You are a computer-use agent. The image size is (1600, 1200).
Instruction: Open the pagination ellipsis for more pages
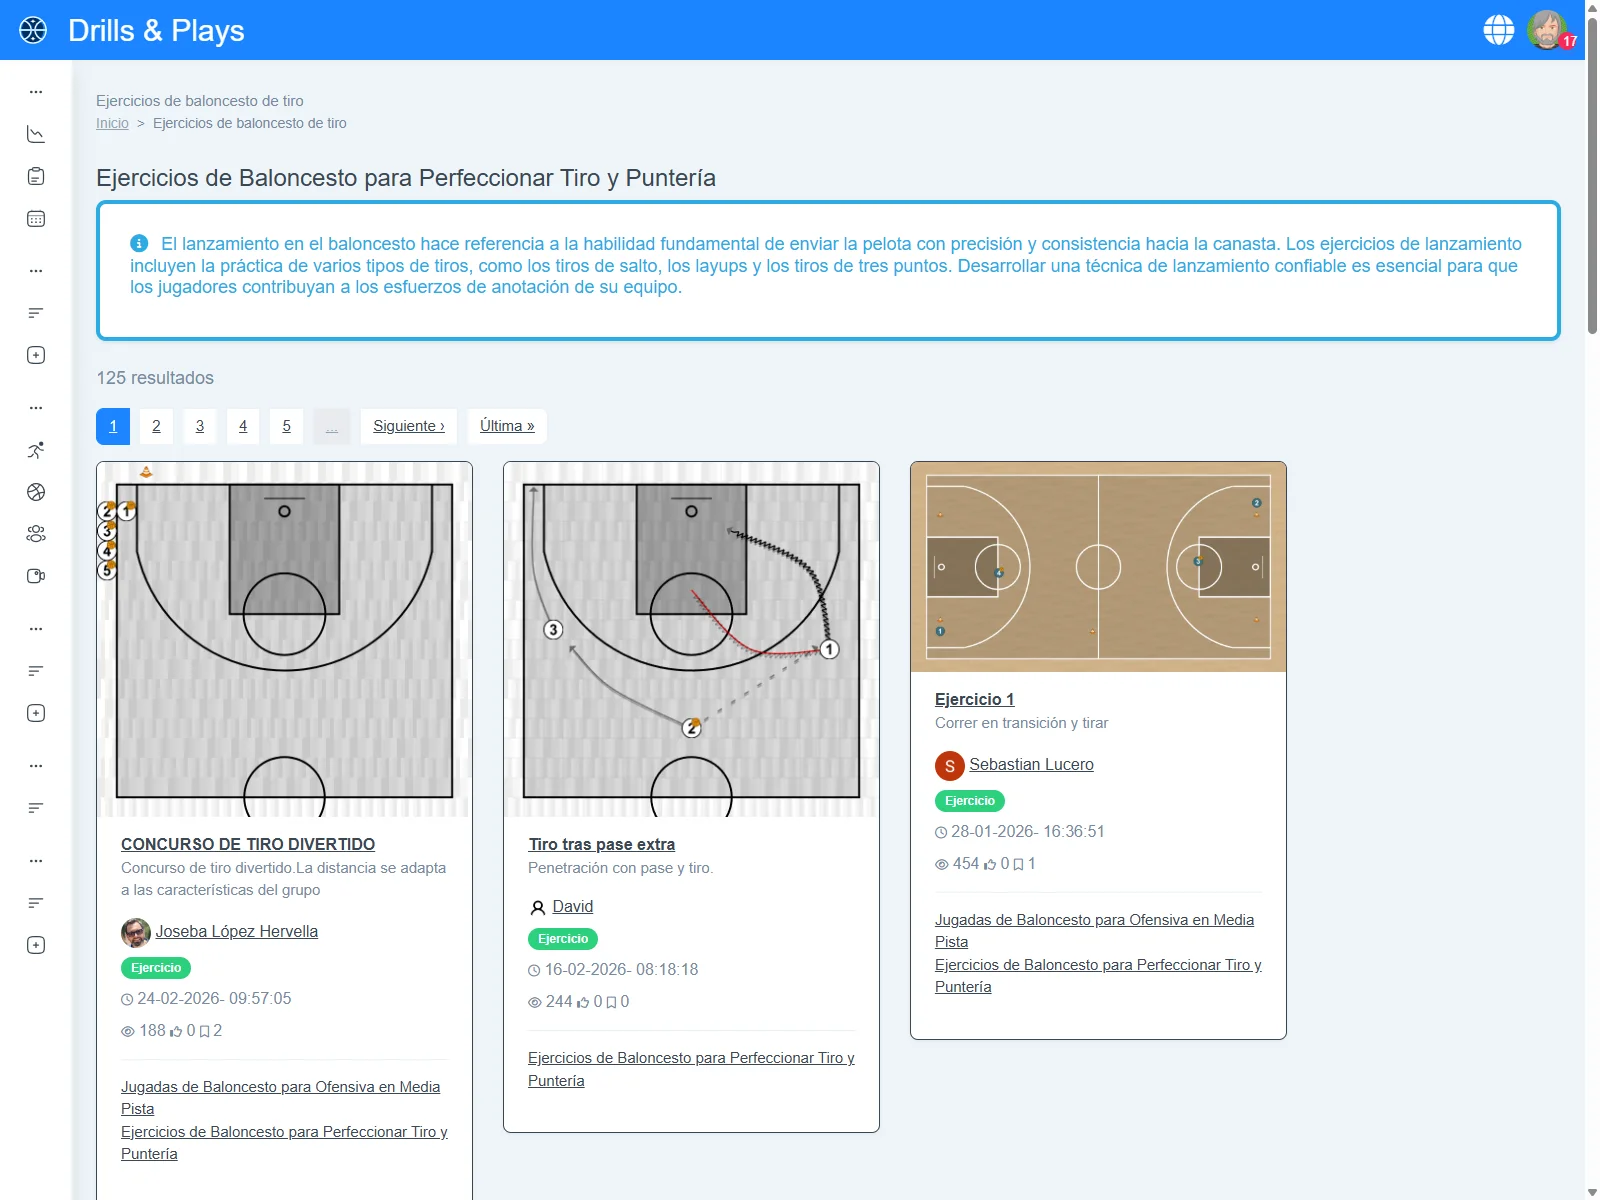[x=332, y=426]
